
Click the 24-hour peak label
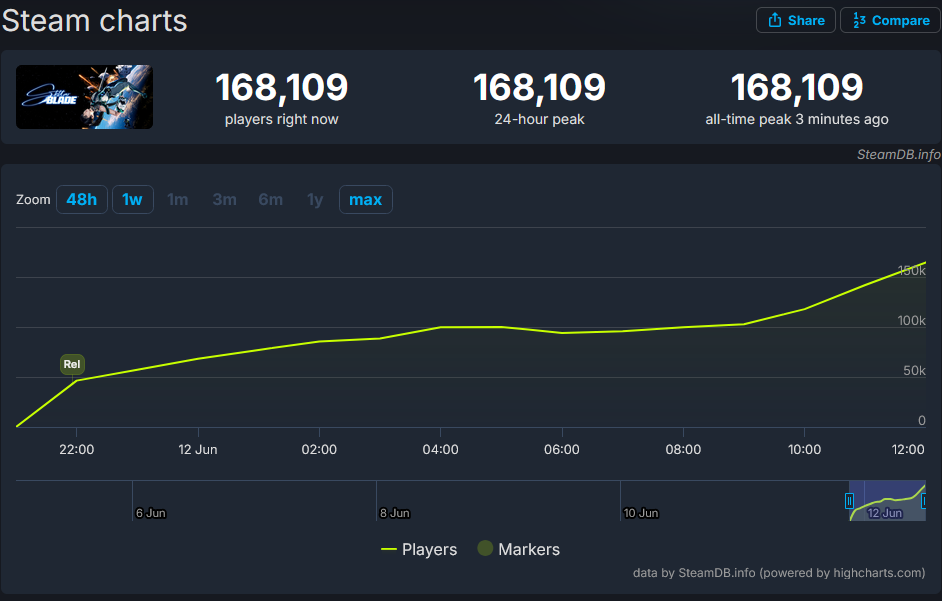pos(539,120)
